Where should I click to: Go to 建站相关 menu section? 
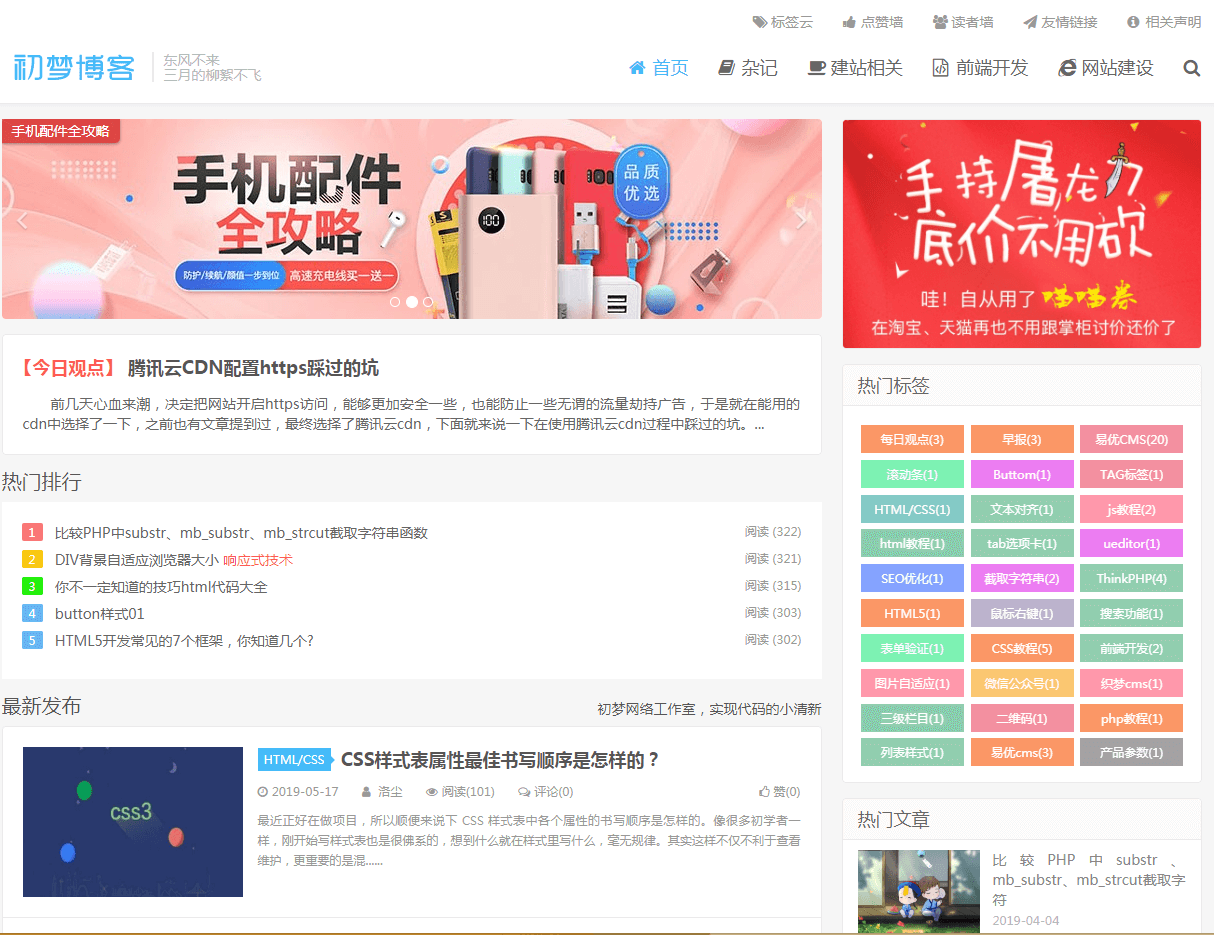855,68
